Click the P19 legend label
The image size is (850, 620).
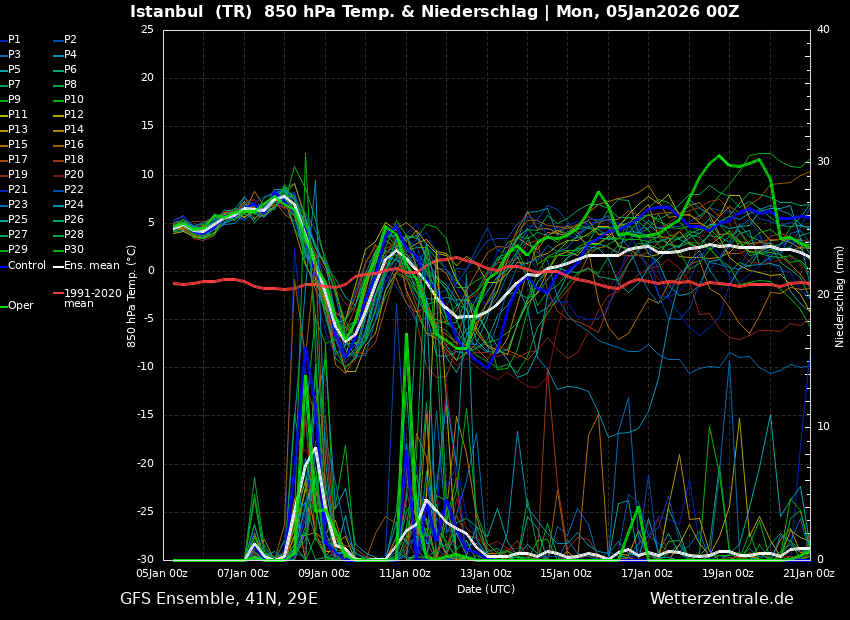[17, 175]
